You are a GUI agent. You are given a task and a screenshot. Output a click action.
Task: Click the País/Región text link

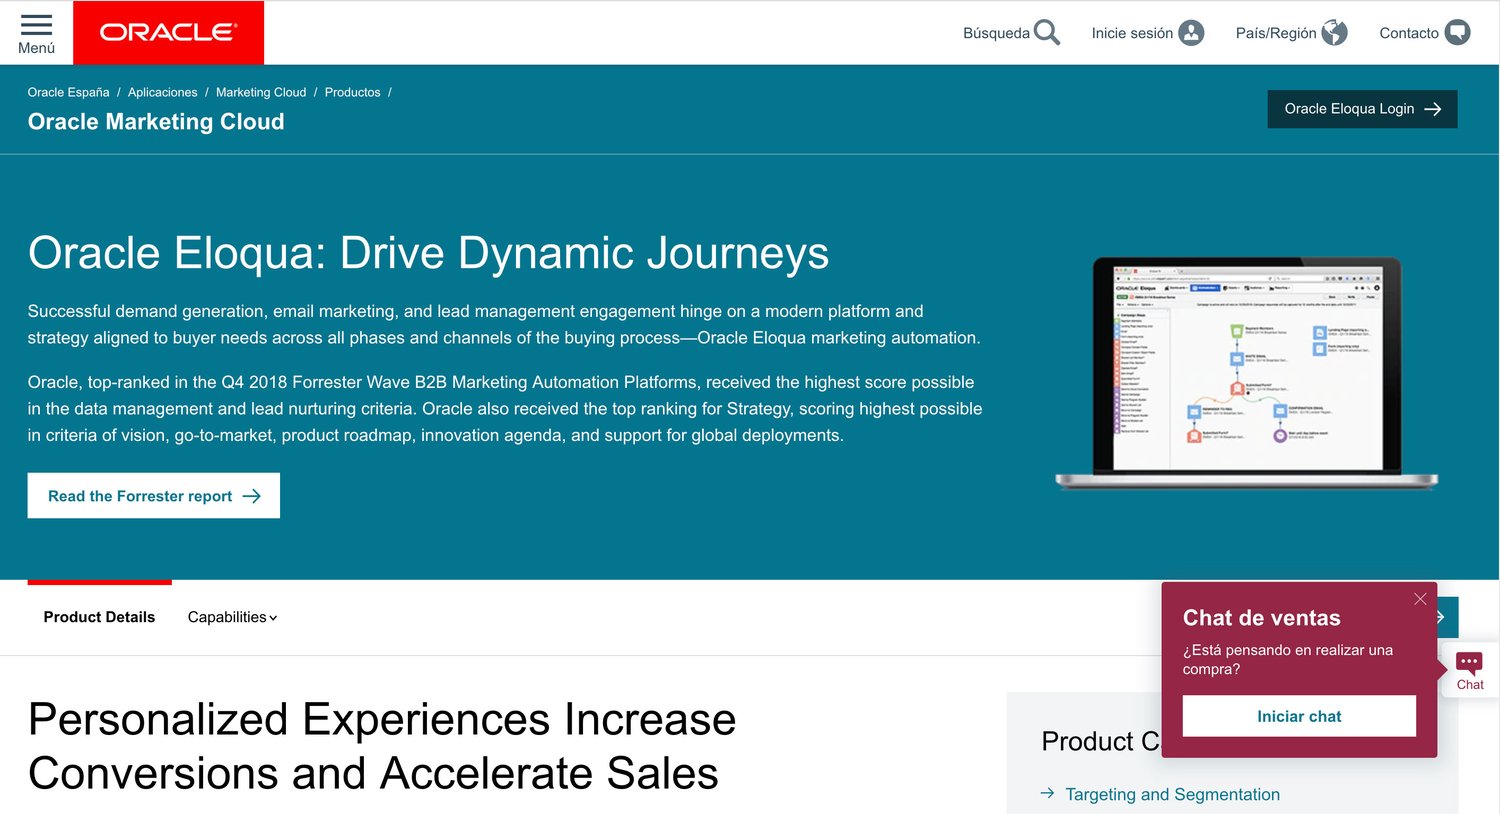click(x=1276, y=33)
